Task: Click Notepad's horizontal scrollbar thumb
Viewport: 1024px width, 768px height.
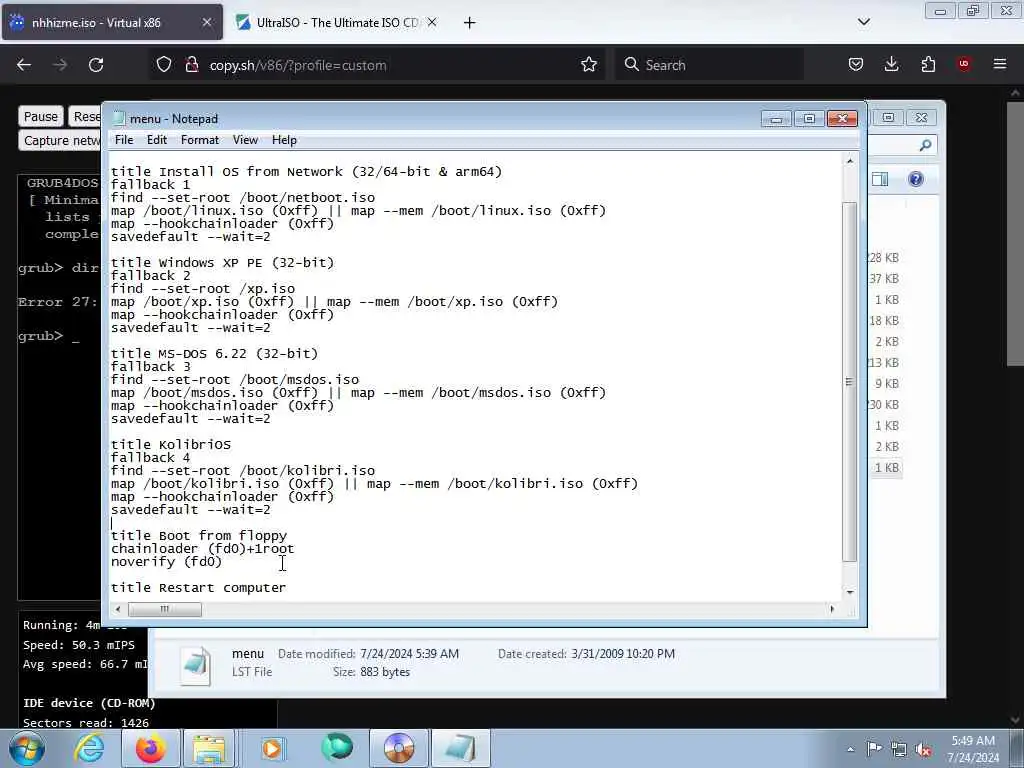Action: [x=165, y=609]
